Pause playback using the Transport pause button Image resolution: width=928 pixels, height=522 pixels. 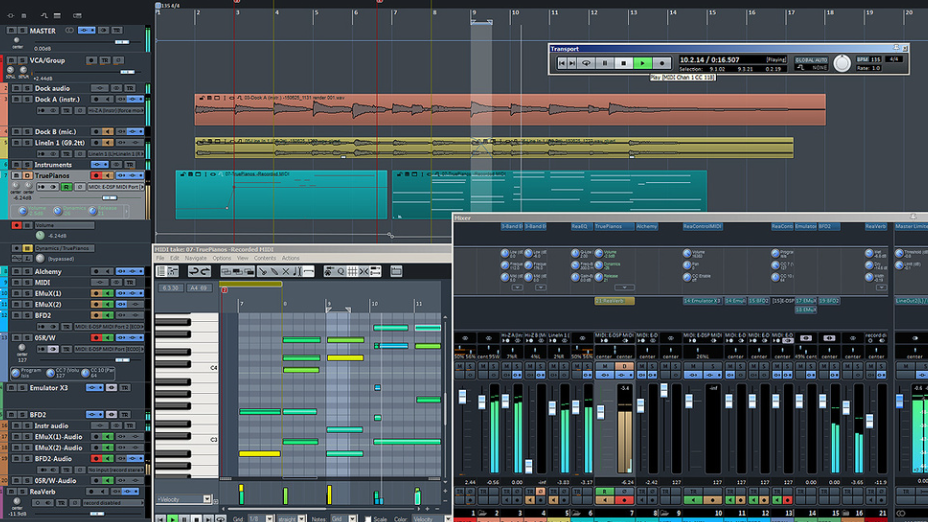pyautogui.click(x=605, y=63)
